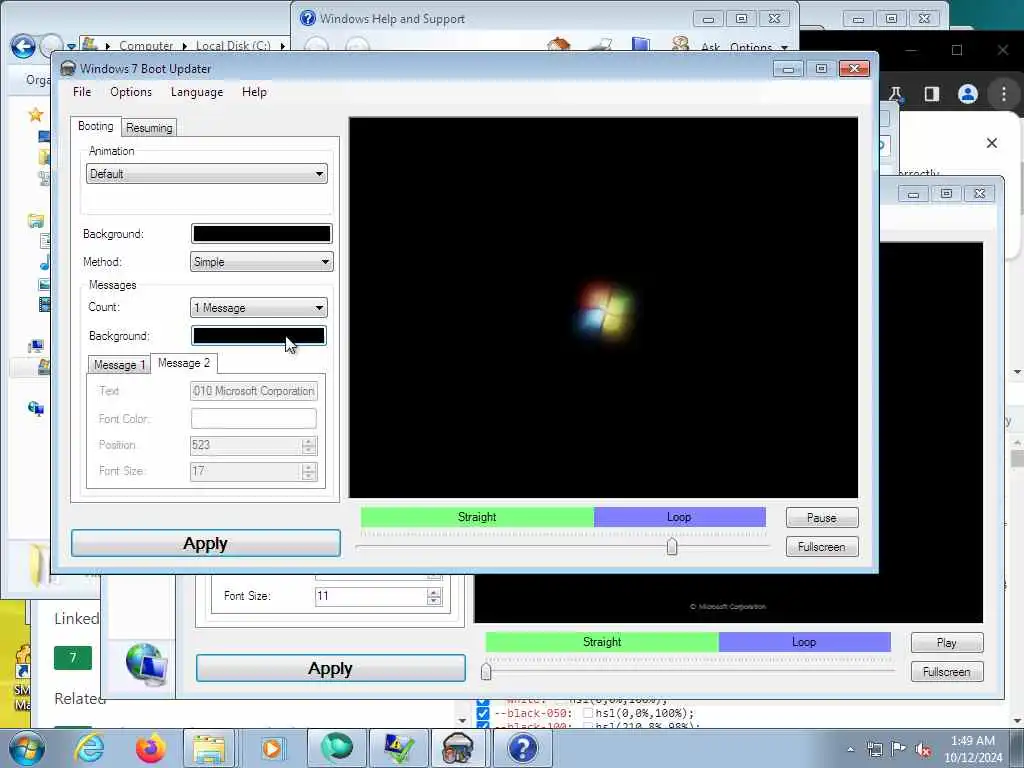
Task: Switch to the Resuming tab
Action: pyautogui.click(x=149, y=128)
